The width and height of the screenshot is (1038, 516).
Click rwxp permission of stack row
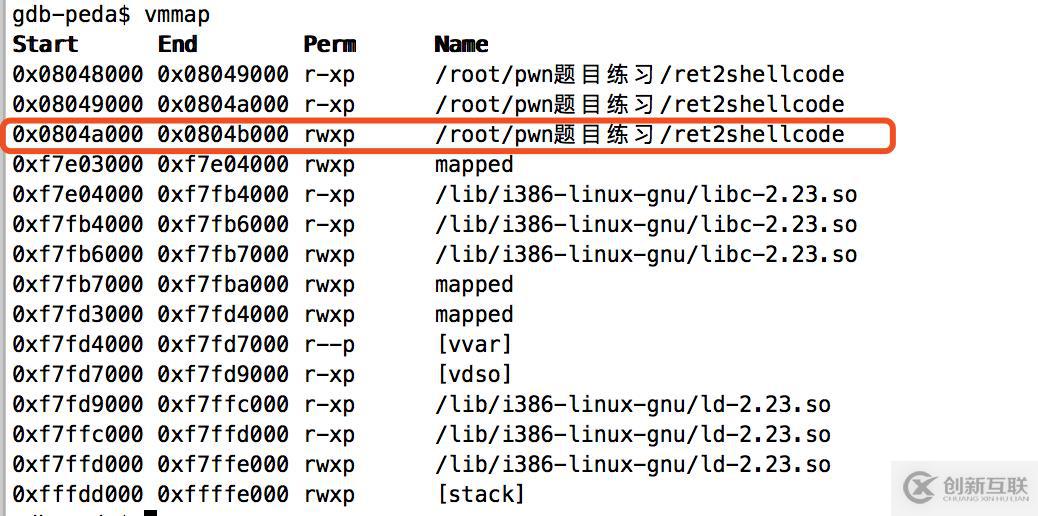[x=330, y=496]
